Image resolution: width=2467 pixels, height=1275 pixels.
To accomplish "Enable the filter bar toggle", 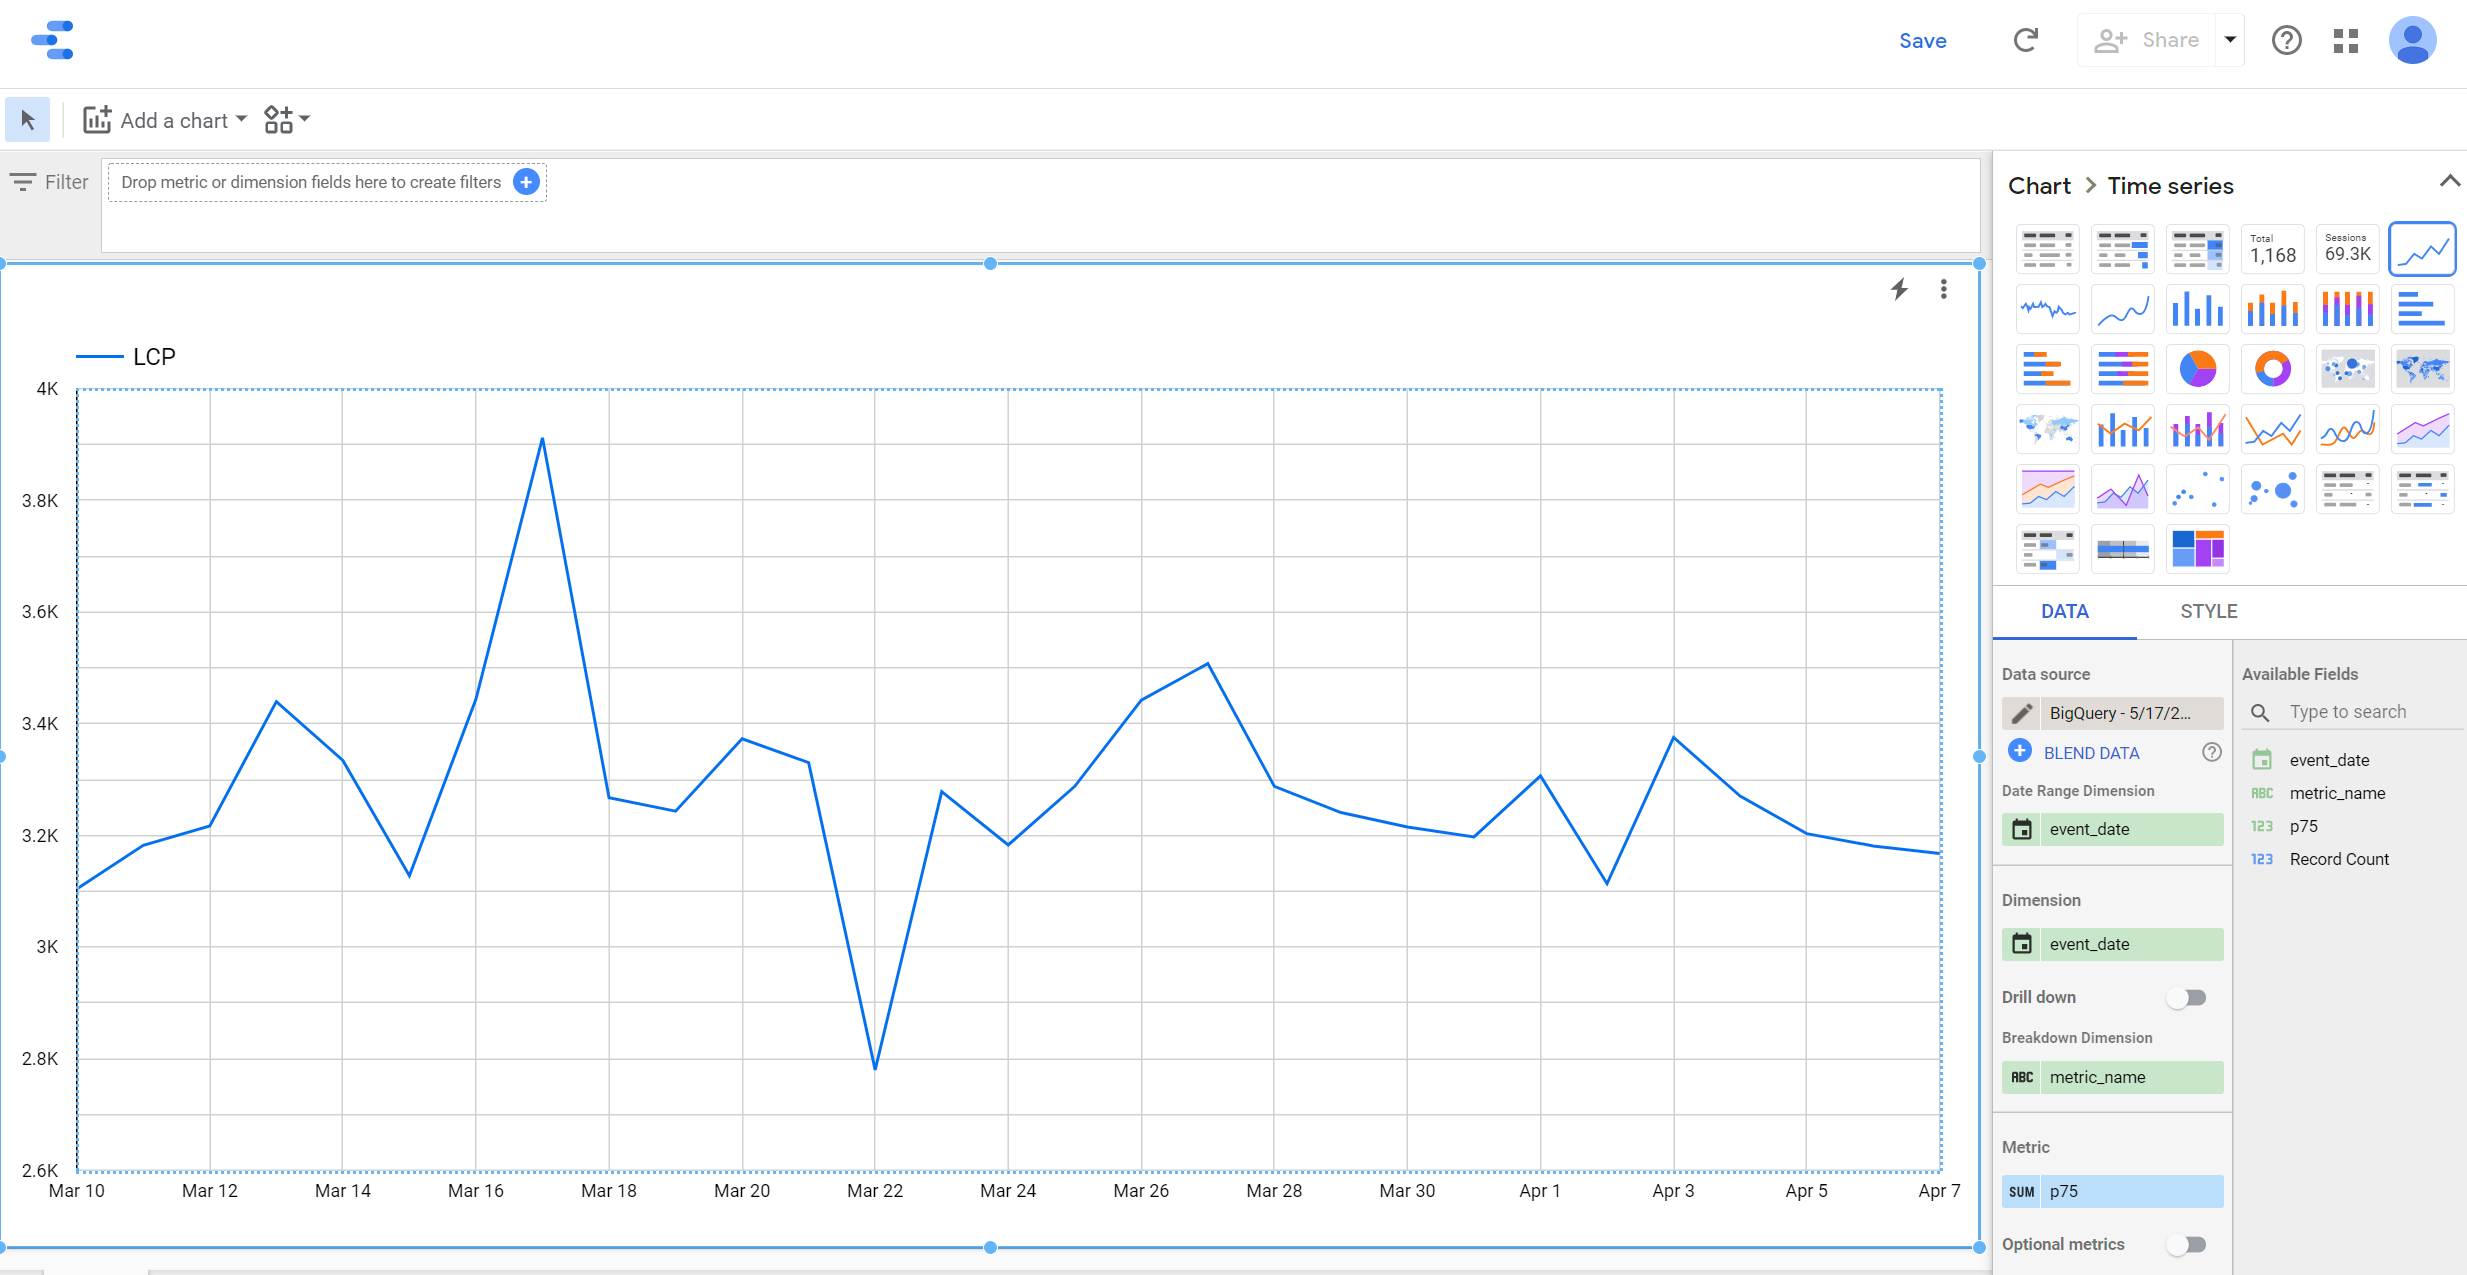I will click(52, 182).
